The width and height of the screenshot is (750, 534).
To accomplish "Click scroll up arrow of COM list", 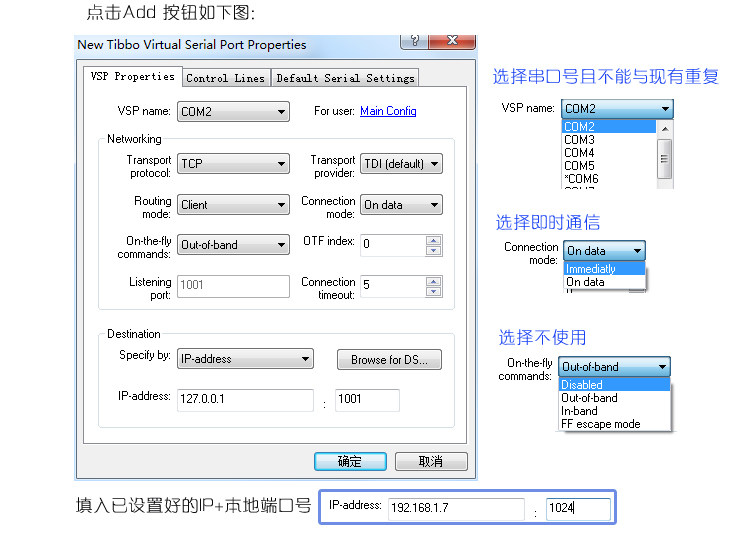I will 664,129.
